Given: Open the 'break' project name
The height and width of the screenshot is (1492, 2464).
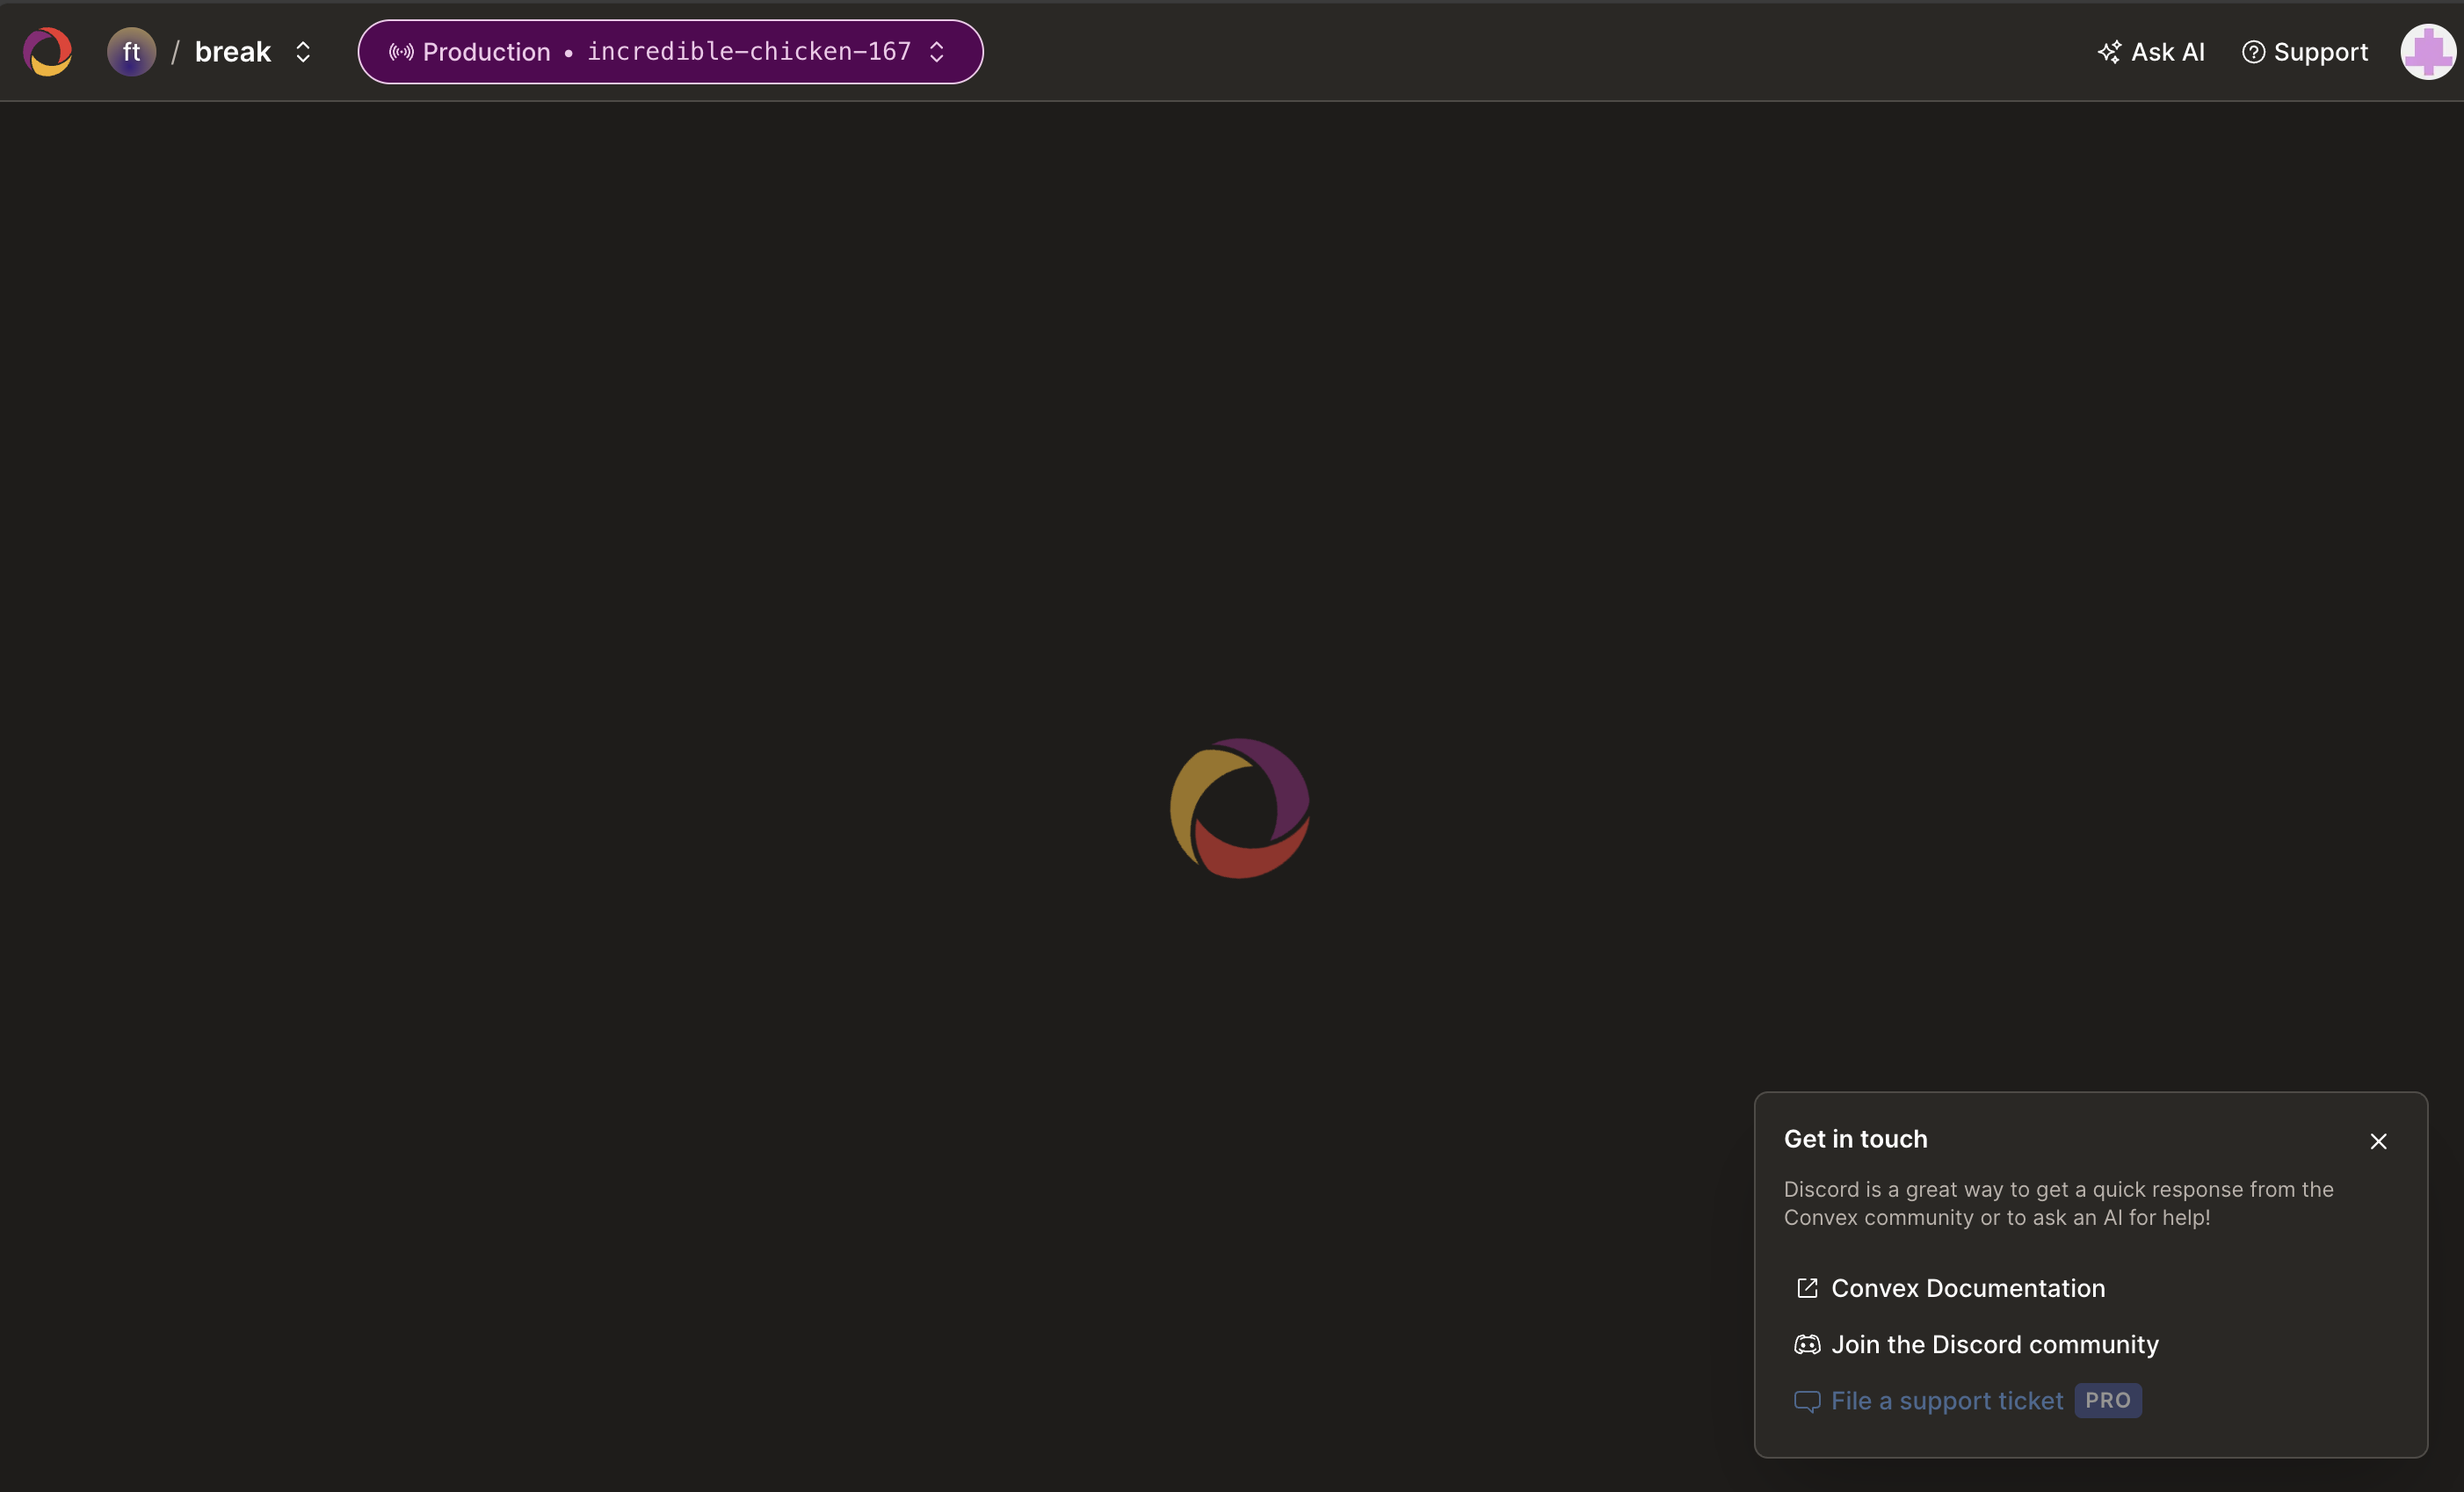Looking at the screenshot, I should 232,52.
